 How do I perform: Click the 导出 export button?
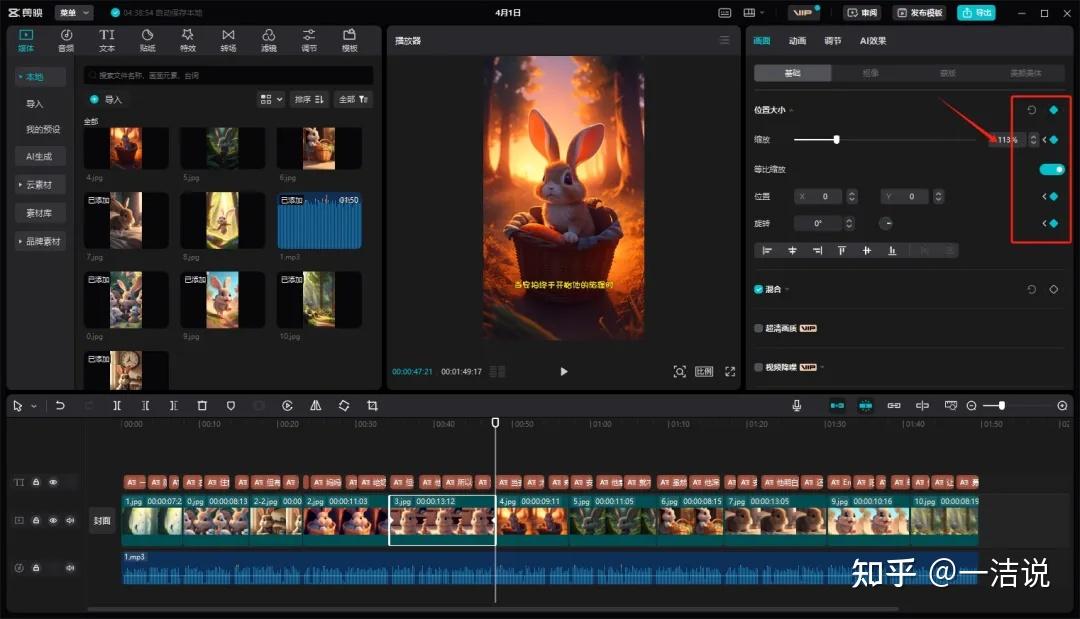click(x=976, y=13)
